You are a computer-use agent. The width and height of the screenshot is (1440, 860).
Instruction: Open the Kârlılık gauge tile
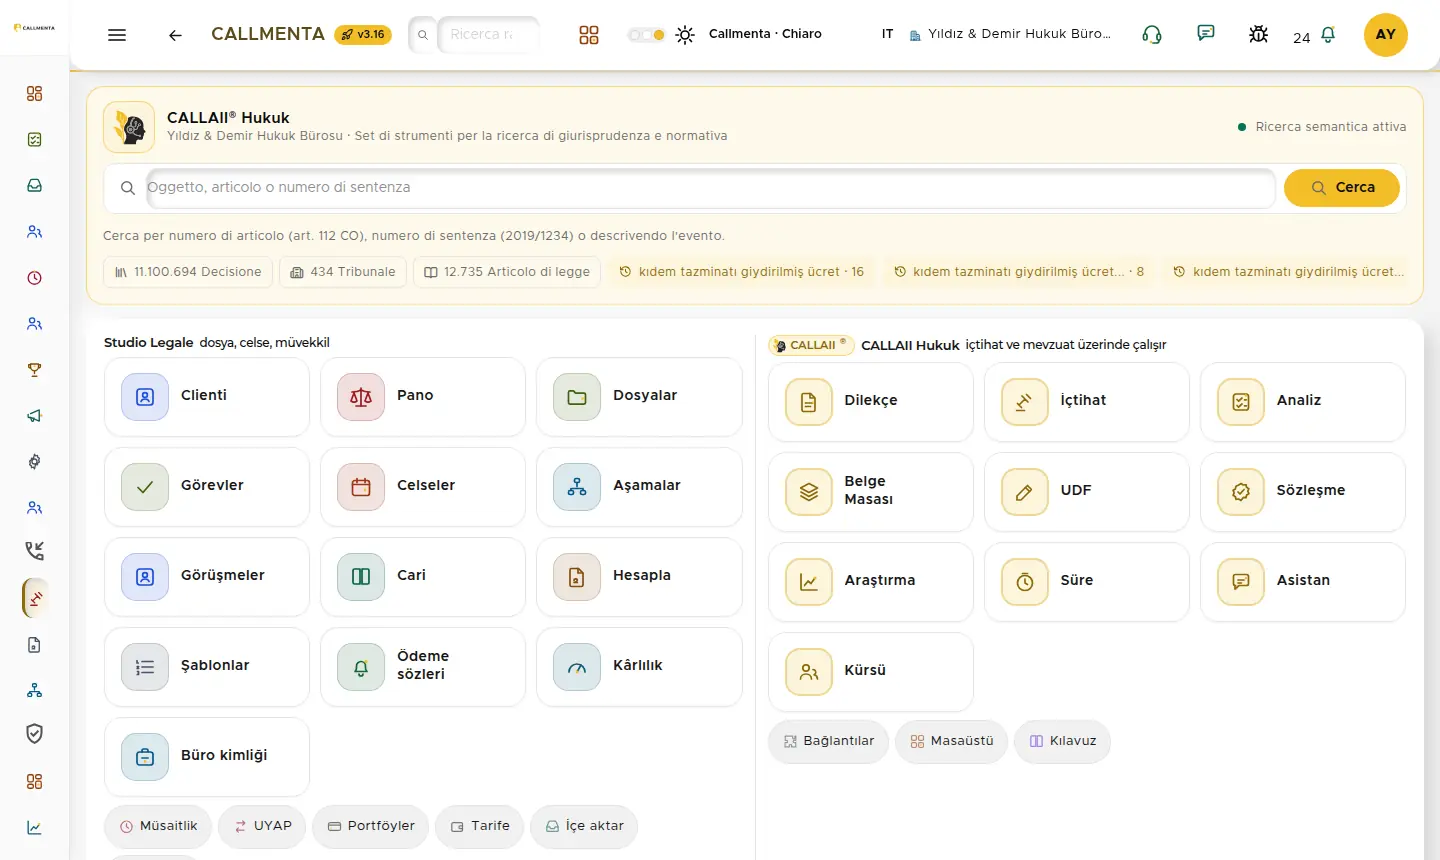pyautogui.click(x=639, y=666)
